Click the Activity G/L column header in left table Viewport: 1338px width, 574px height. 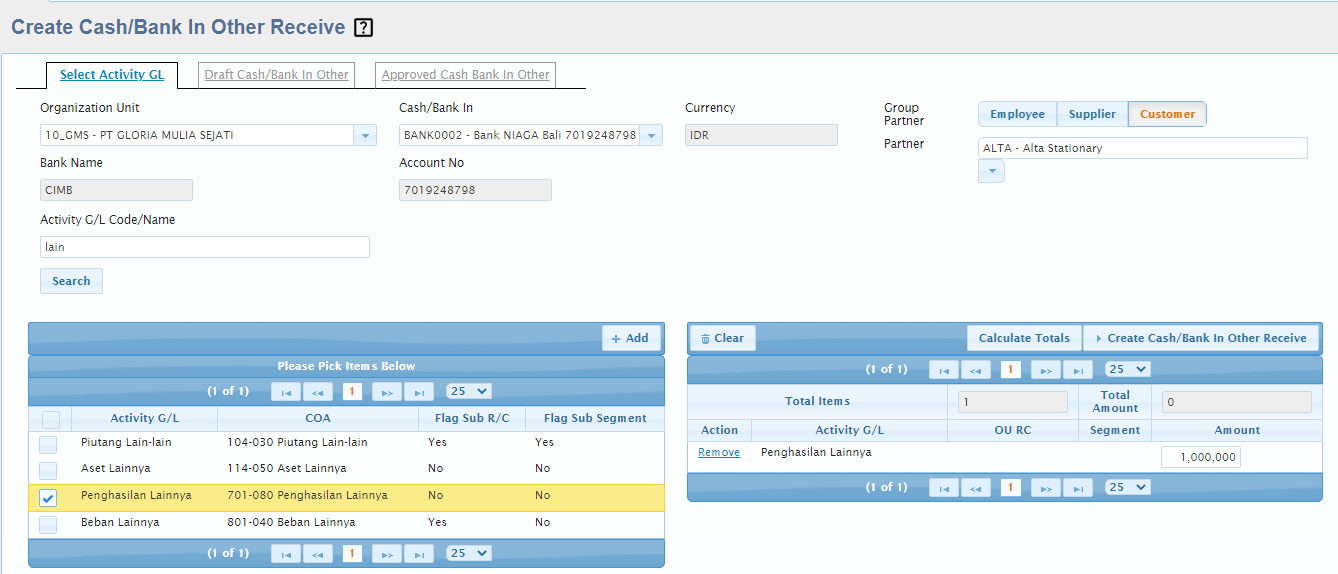coord(144,418)
